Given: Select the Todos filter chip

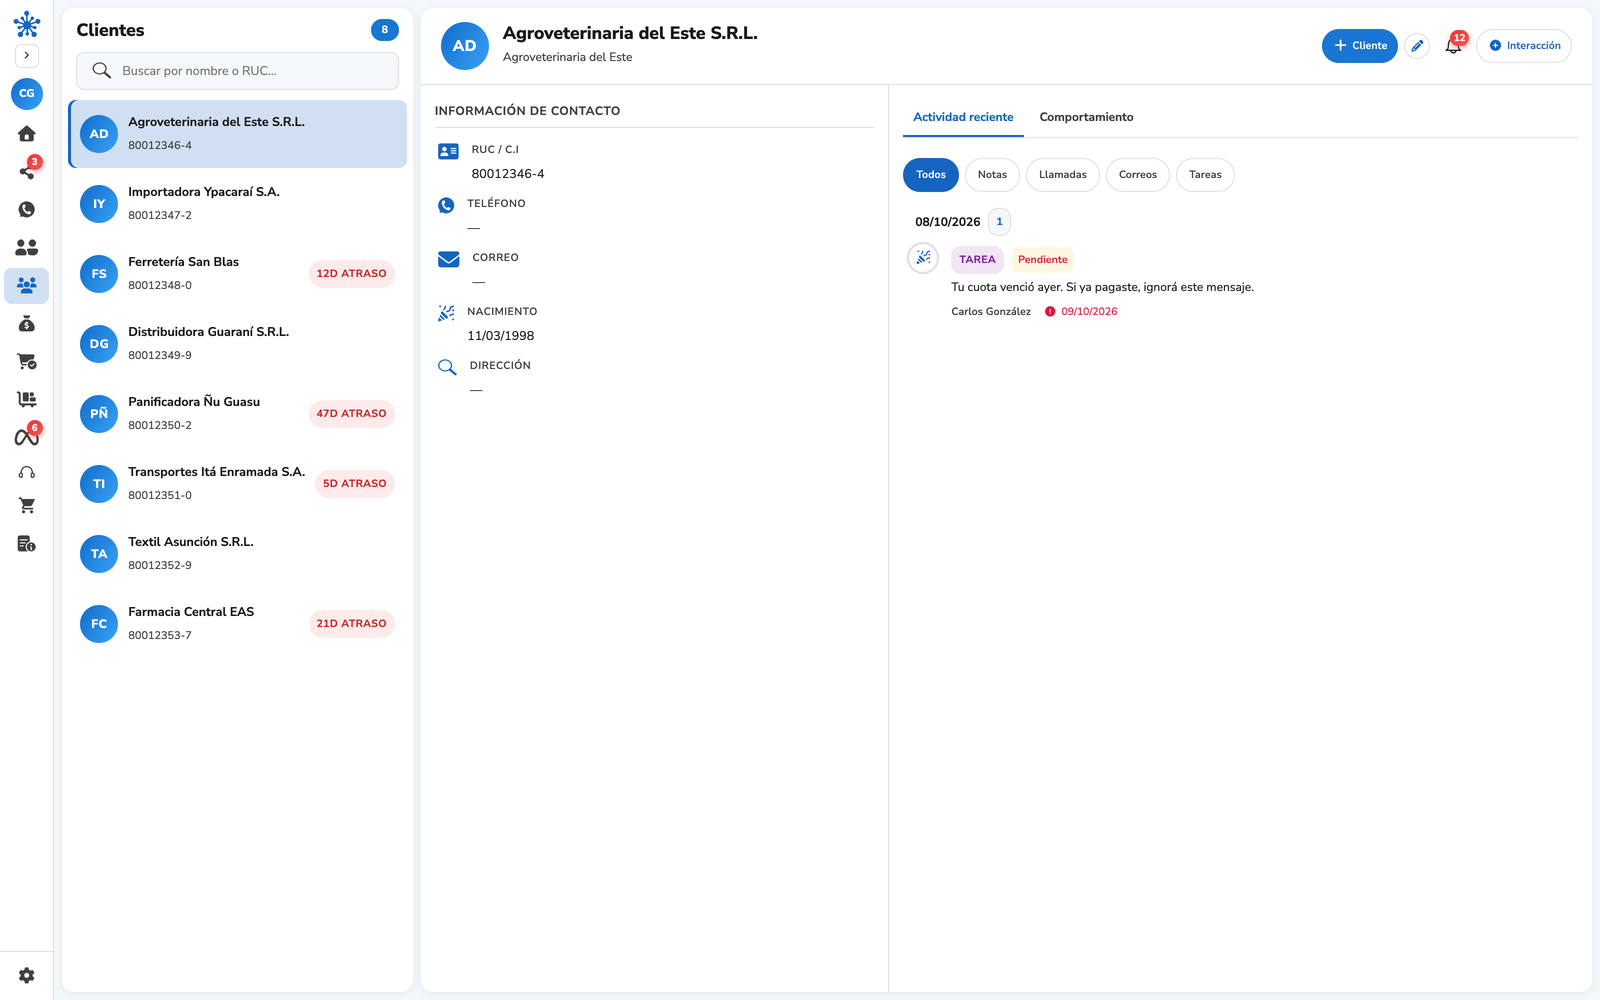Looking at the screenshot, I should (931, 175).
